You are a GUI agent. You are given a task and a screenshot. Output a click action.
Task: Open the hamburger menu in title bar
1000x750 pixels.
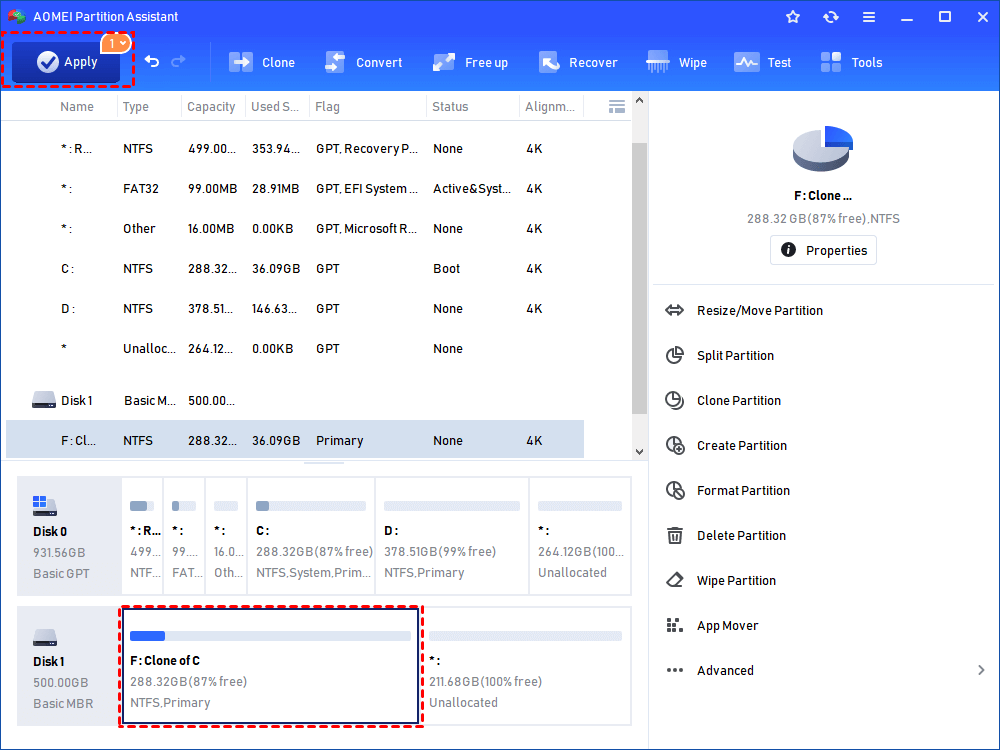click(x=869, y=17)
